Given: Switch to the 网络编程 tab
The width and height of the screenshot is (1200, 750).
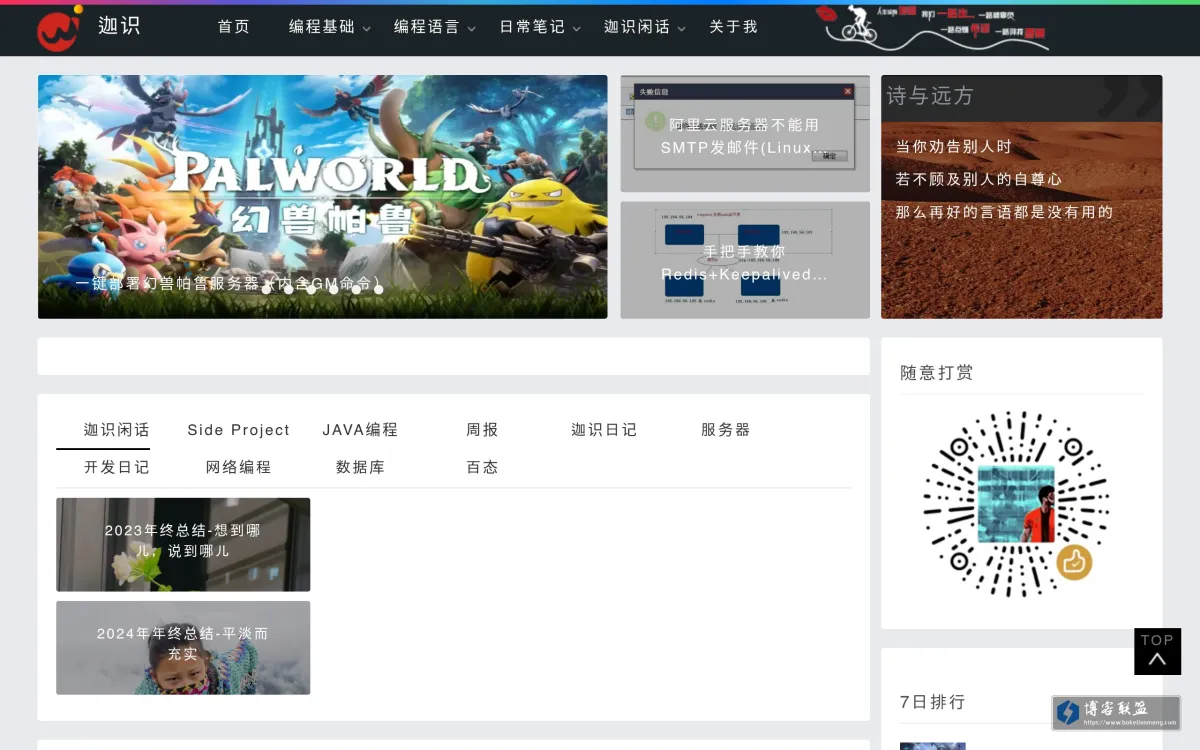Looking at the screenshot, I should click(x=239, y=467).
